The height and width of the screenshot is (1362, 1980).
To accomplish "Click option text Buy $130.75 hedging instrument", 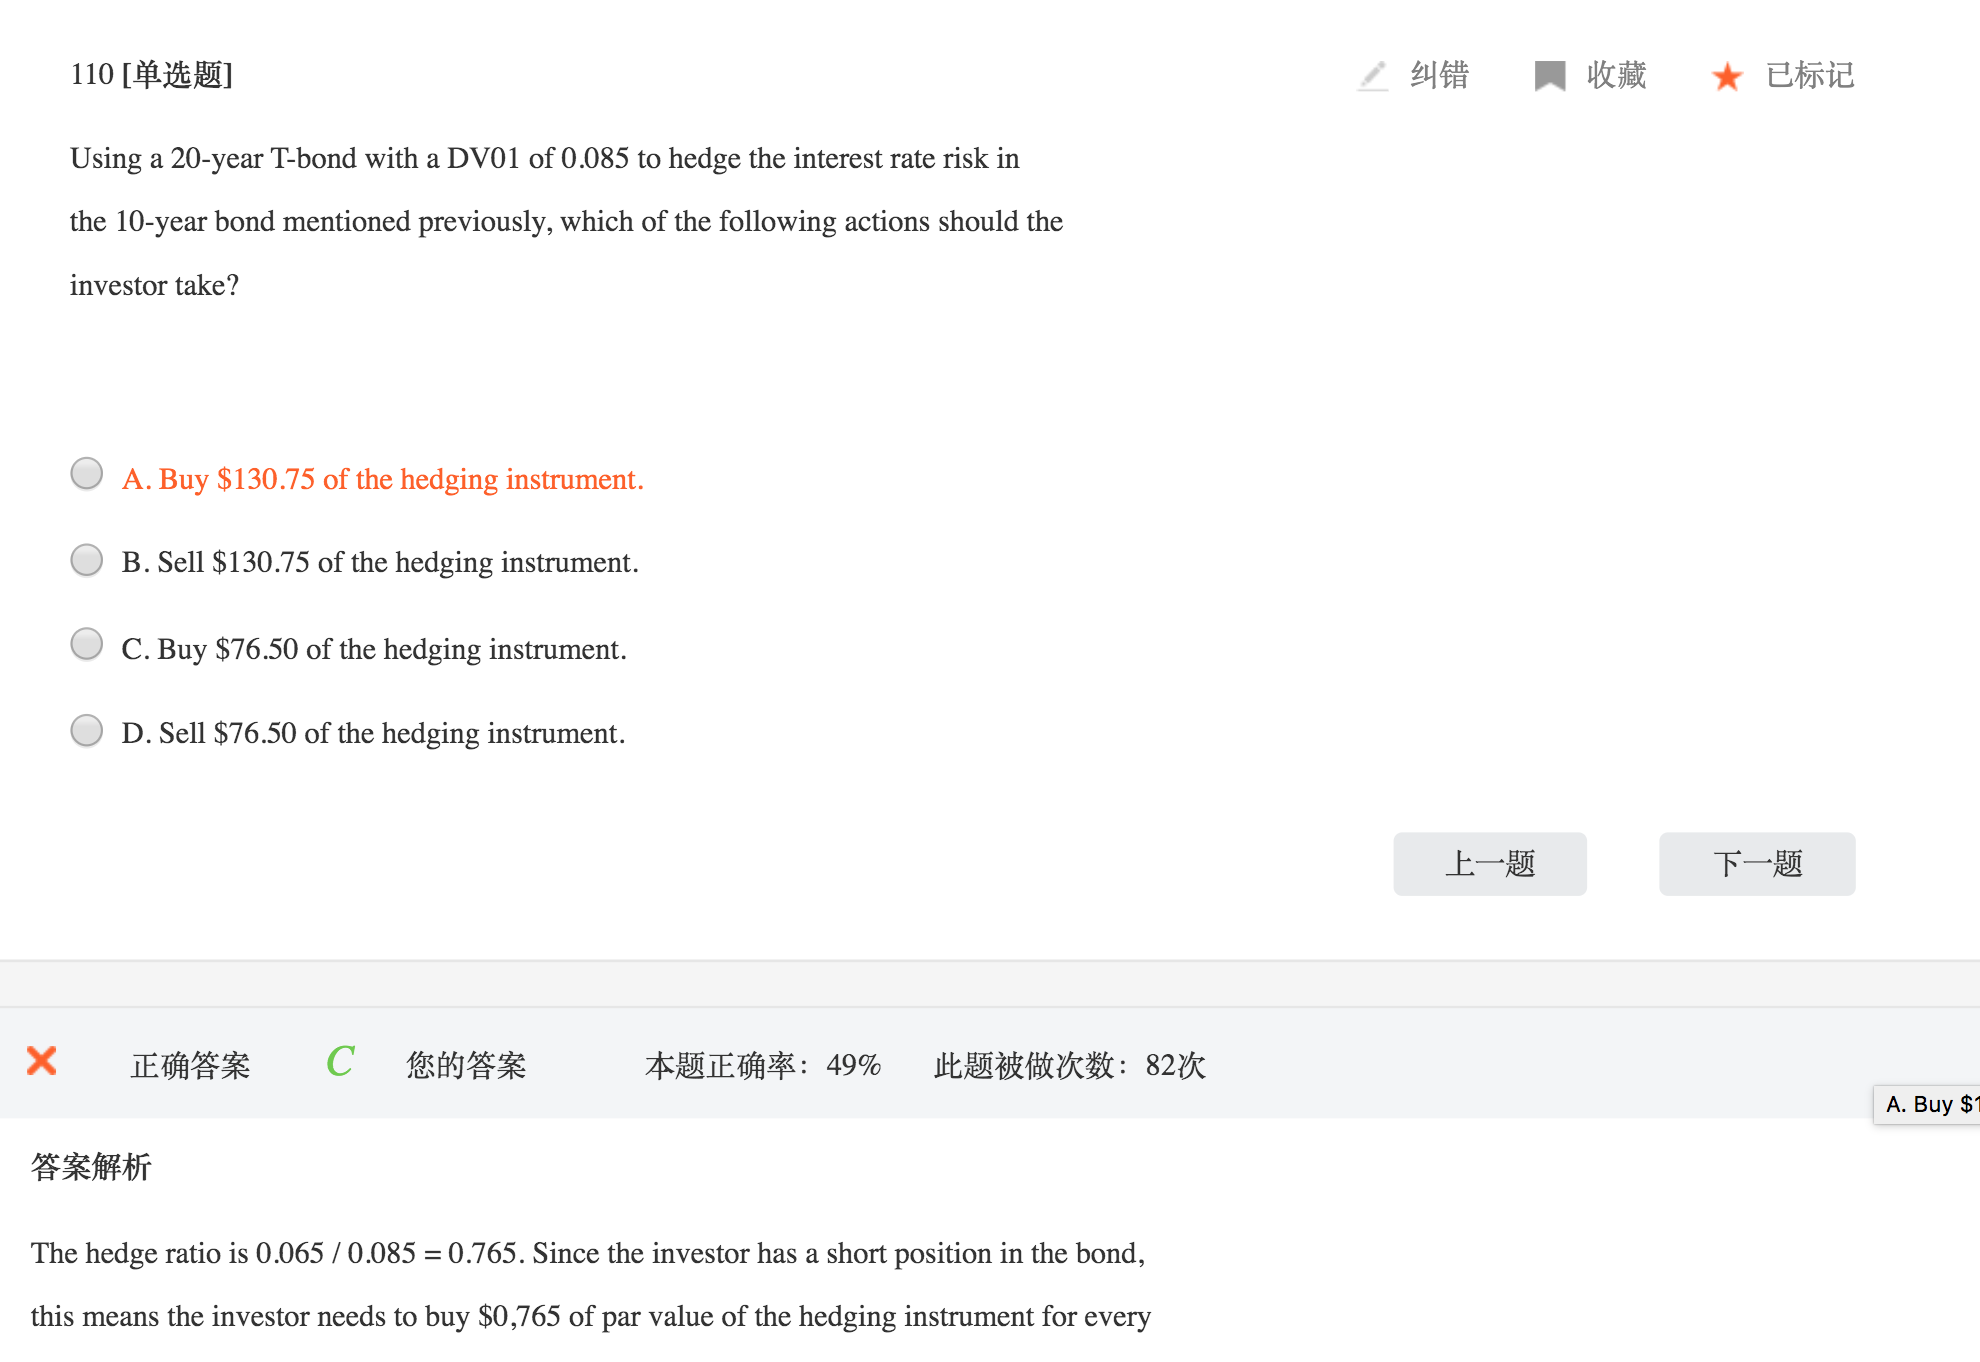I will click(x=383, y=480).
